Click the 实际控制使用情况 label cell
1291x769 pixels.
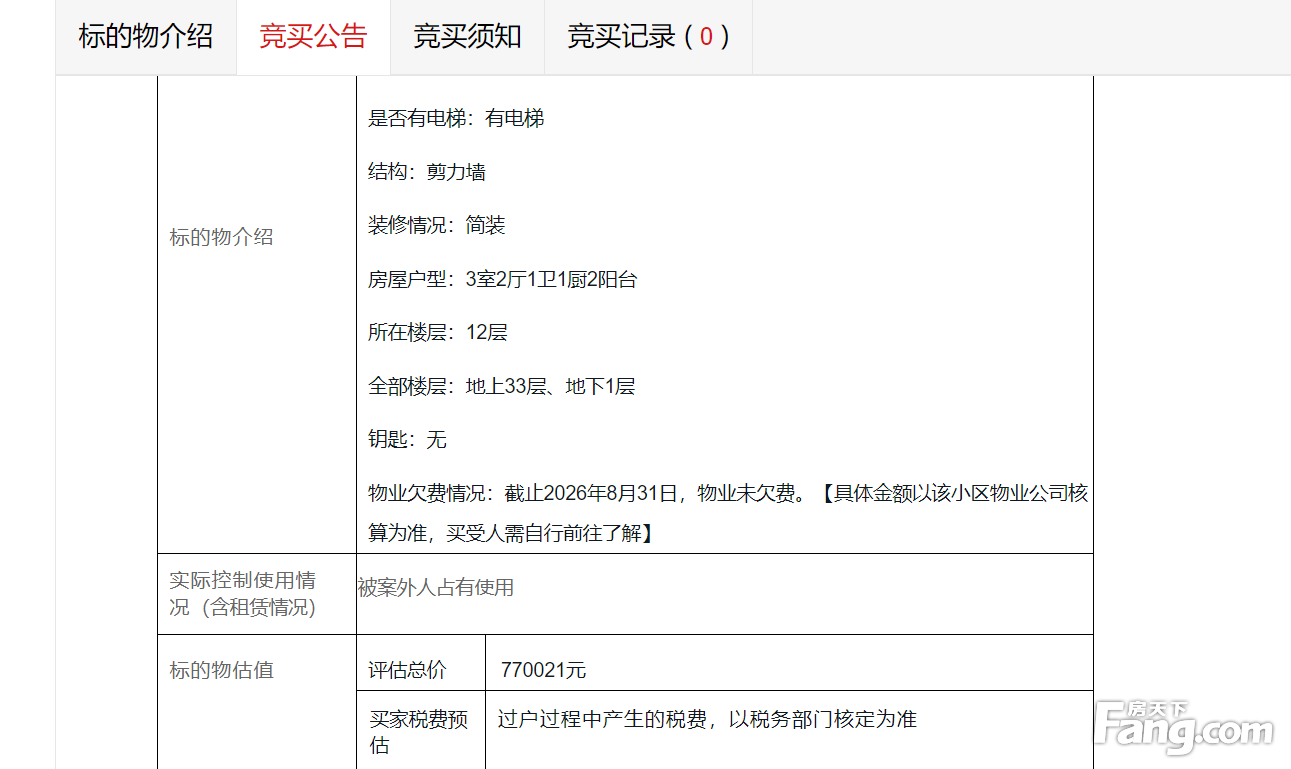click(x=257, y=594)
